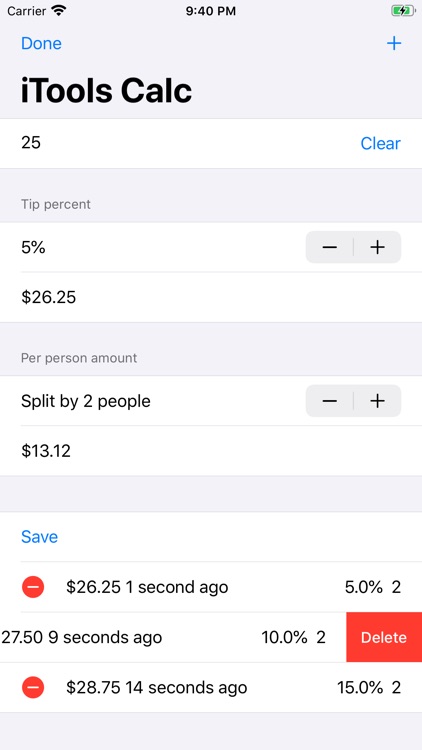This screenshot has height=750, width=422.
Task: Tap the Wi-Fi icon in status bar
Action: click(59, 11)
